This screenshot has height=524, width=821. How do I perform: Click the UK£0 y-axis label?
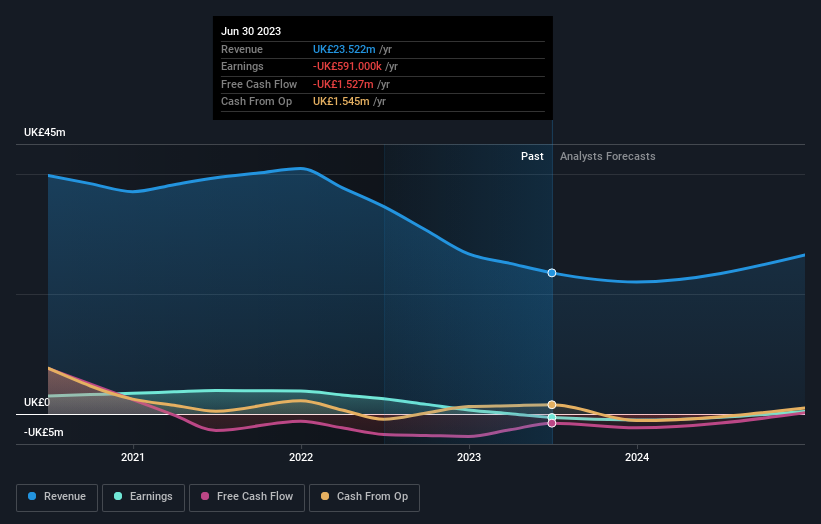click(37, 402)
